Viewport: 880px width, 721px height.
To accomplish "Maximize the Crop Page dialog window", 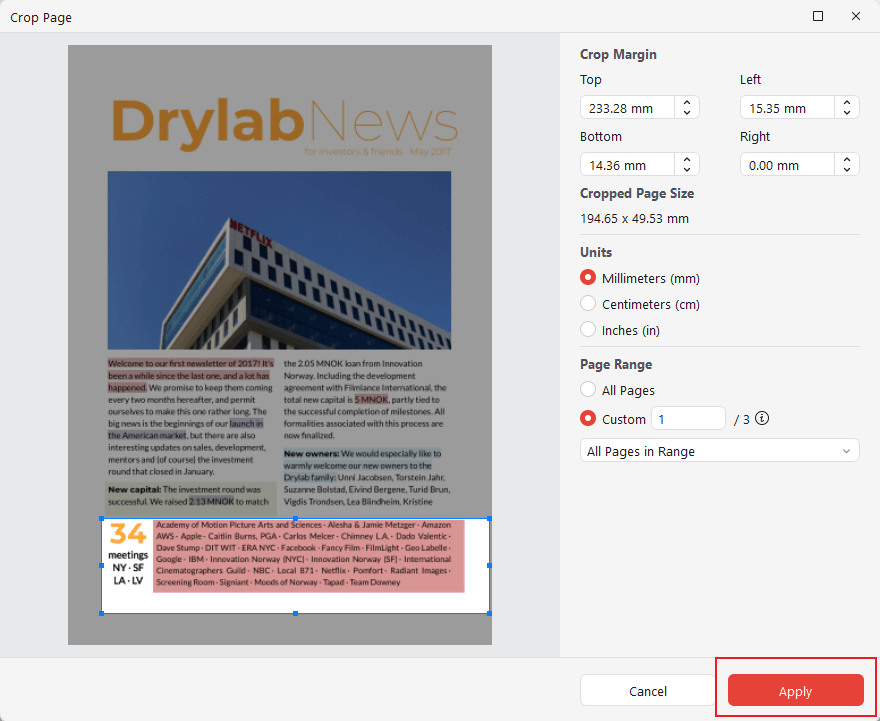I will pos(818,17).
